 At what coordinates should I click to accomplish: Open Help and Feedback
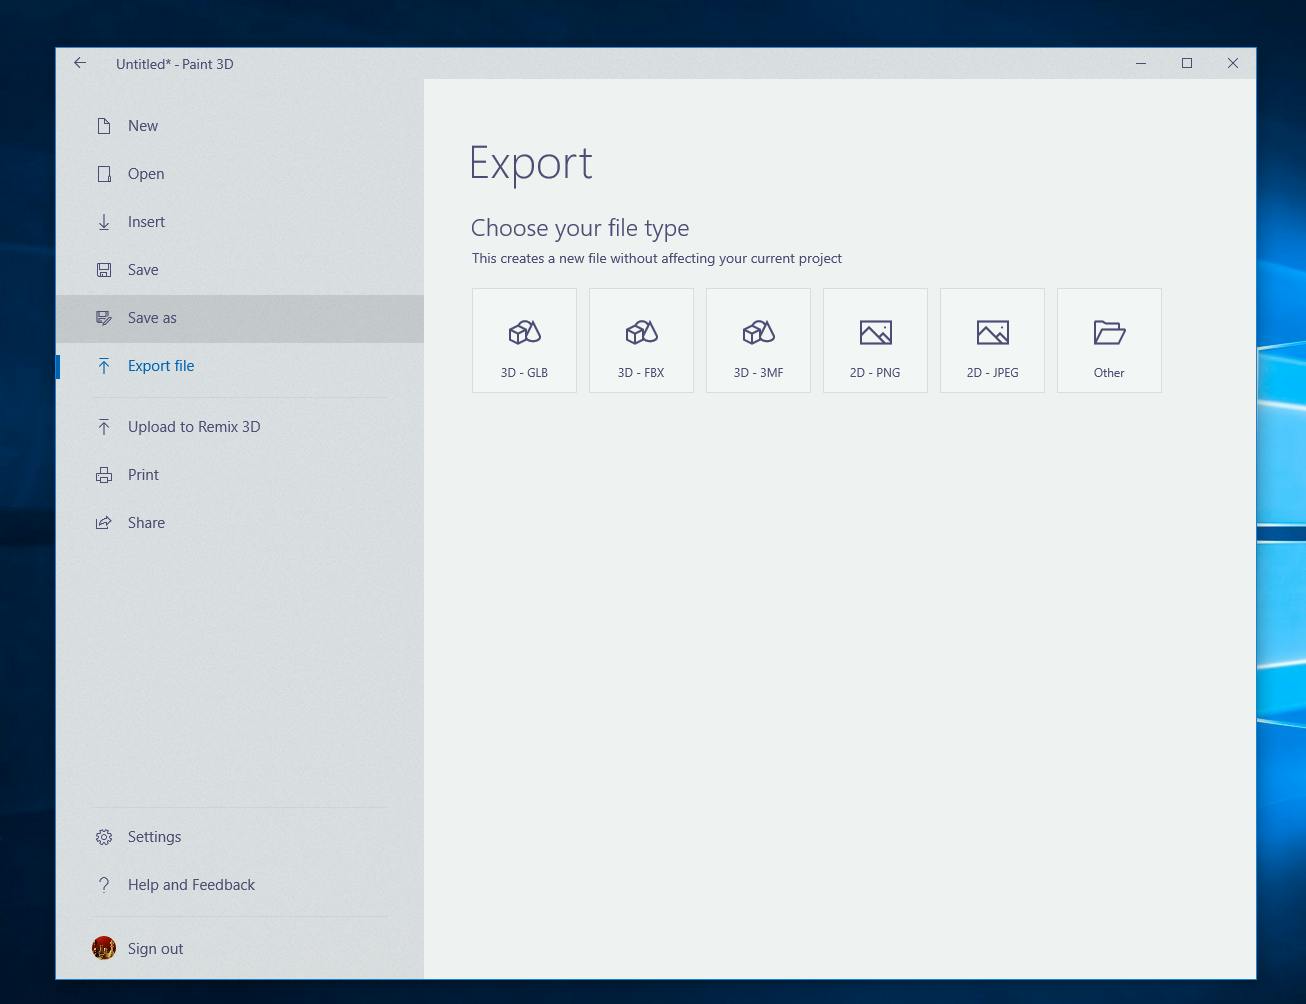pos(240,885)
